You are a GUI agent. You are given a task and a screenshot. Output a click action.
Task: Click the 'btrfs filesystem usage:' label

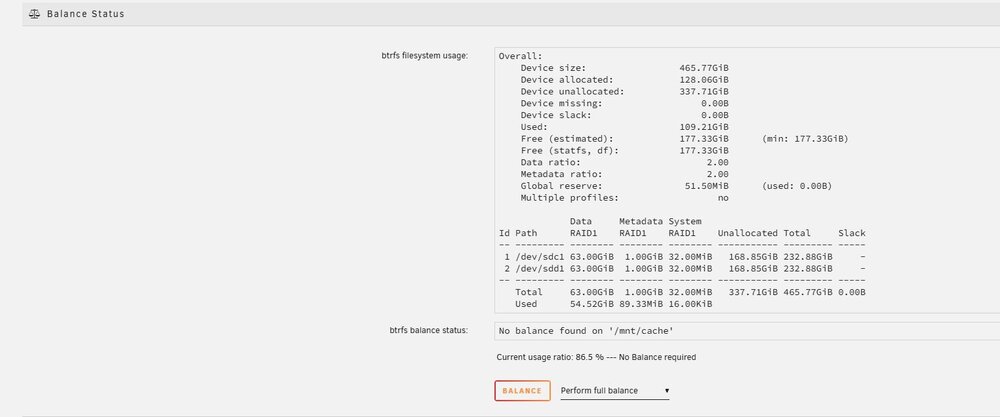pos(425,55)
